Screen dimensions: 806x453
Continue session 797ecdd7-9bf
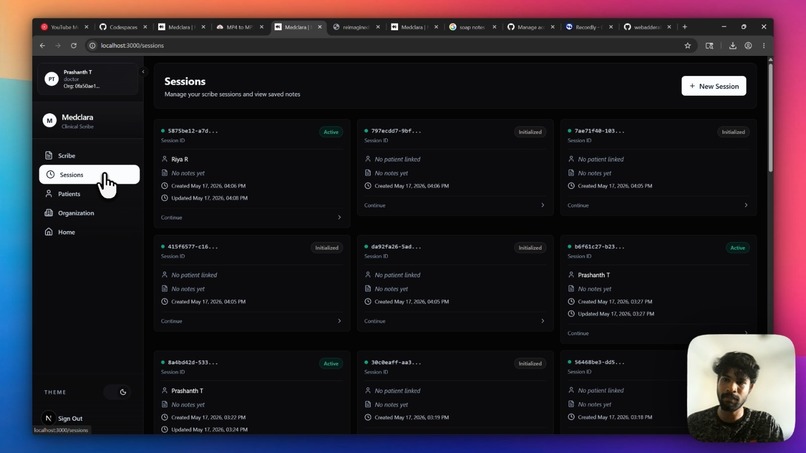pos(375,205)
